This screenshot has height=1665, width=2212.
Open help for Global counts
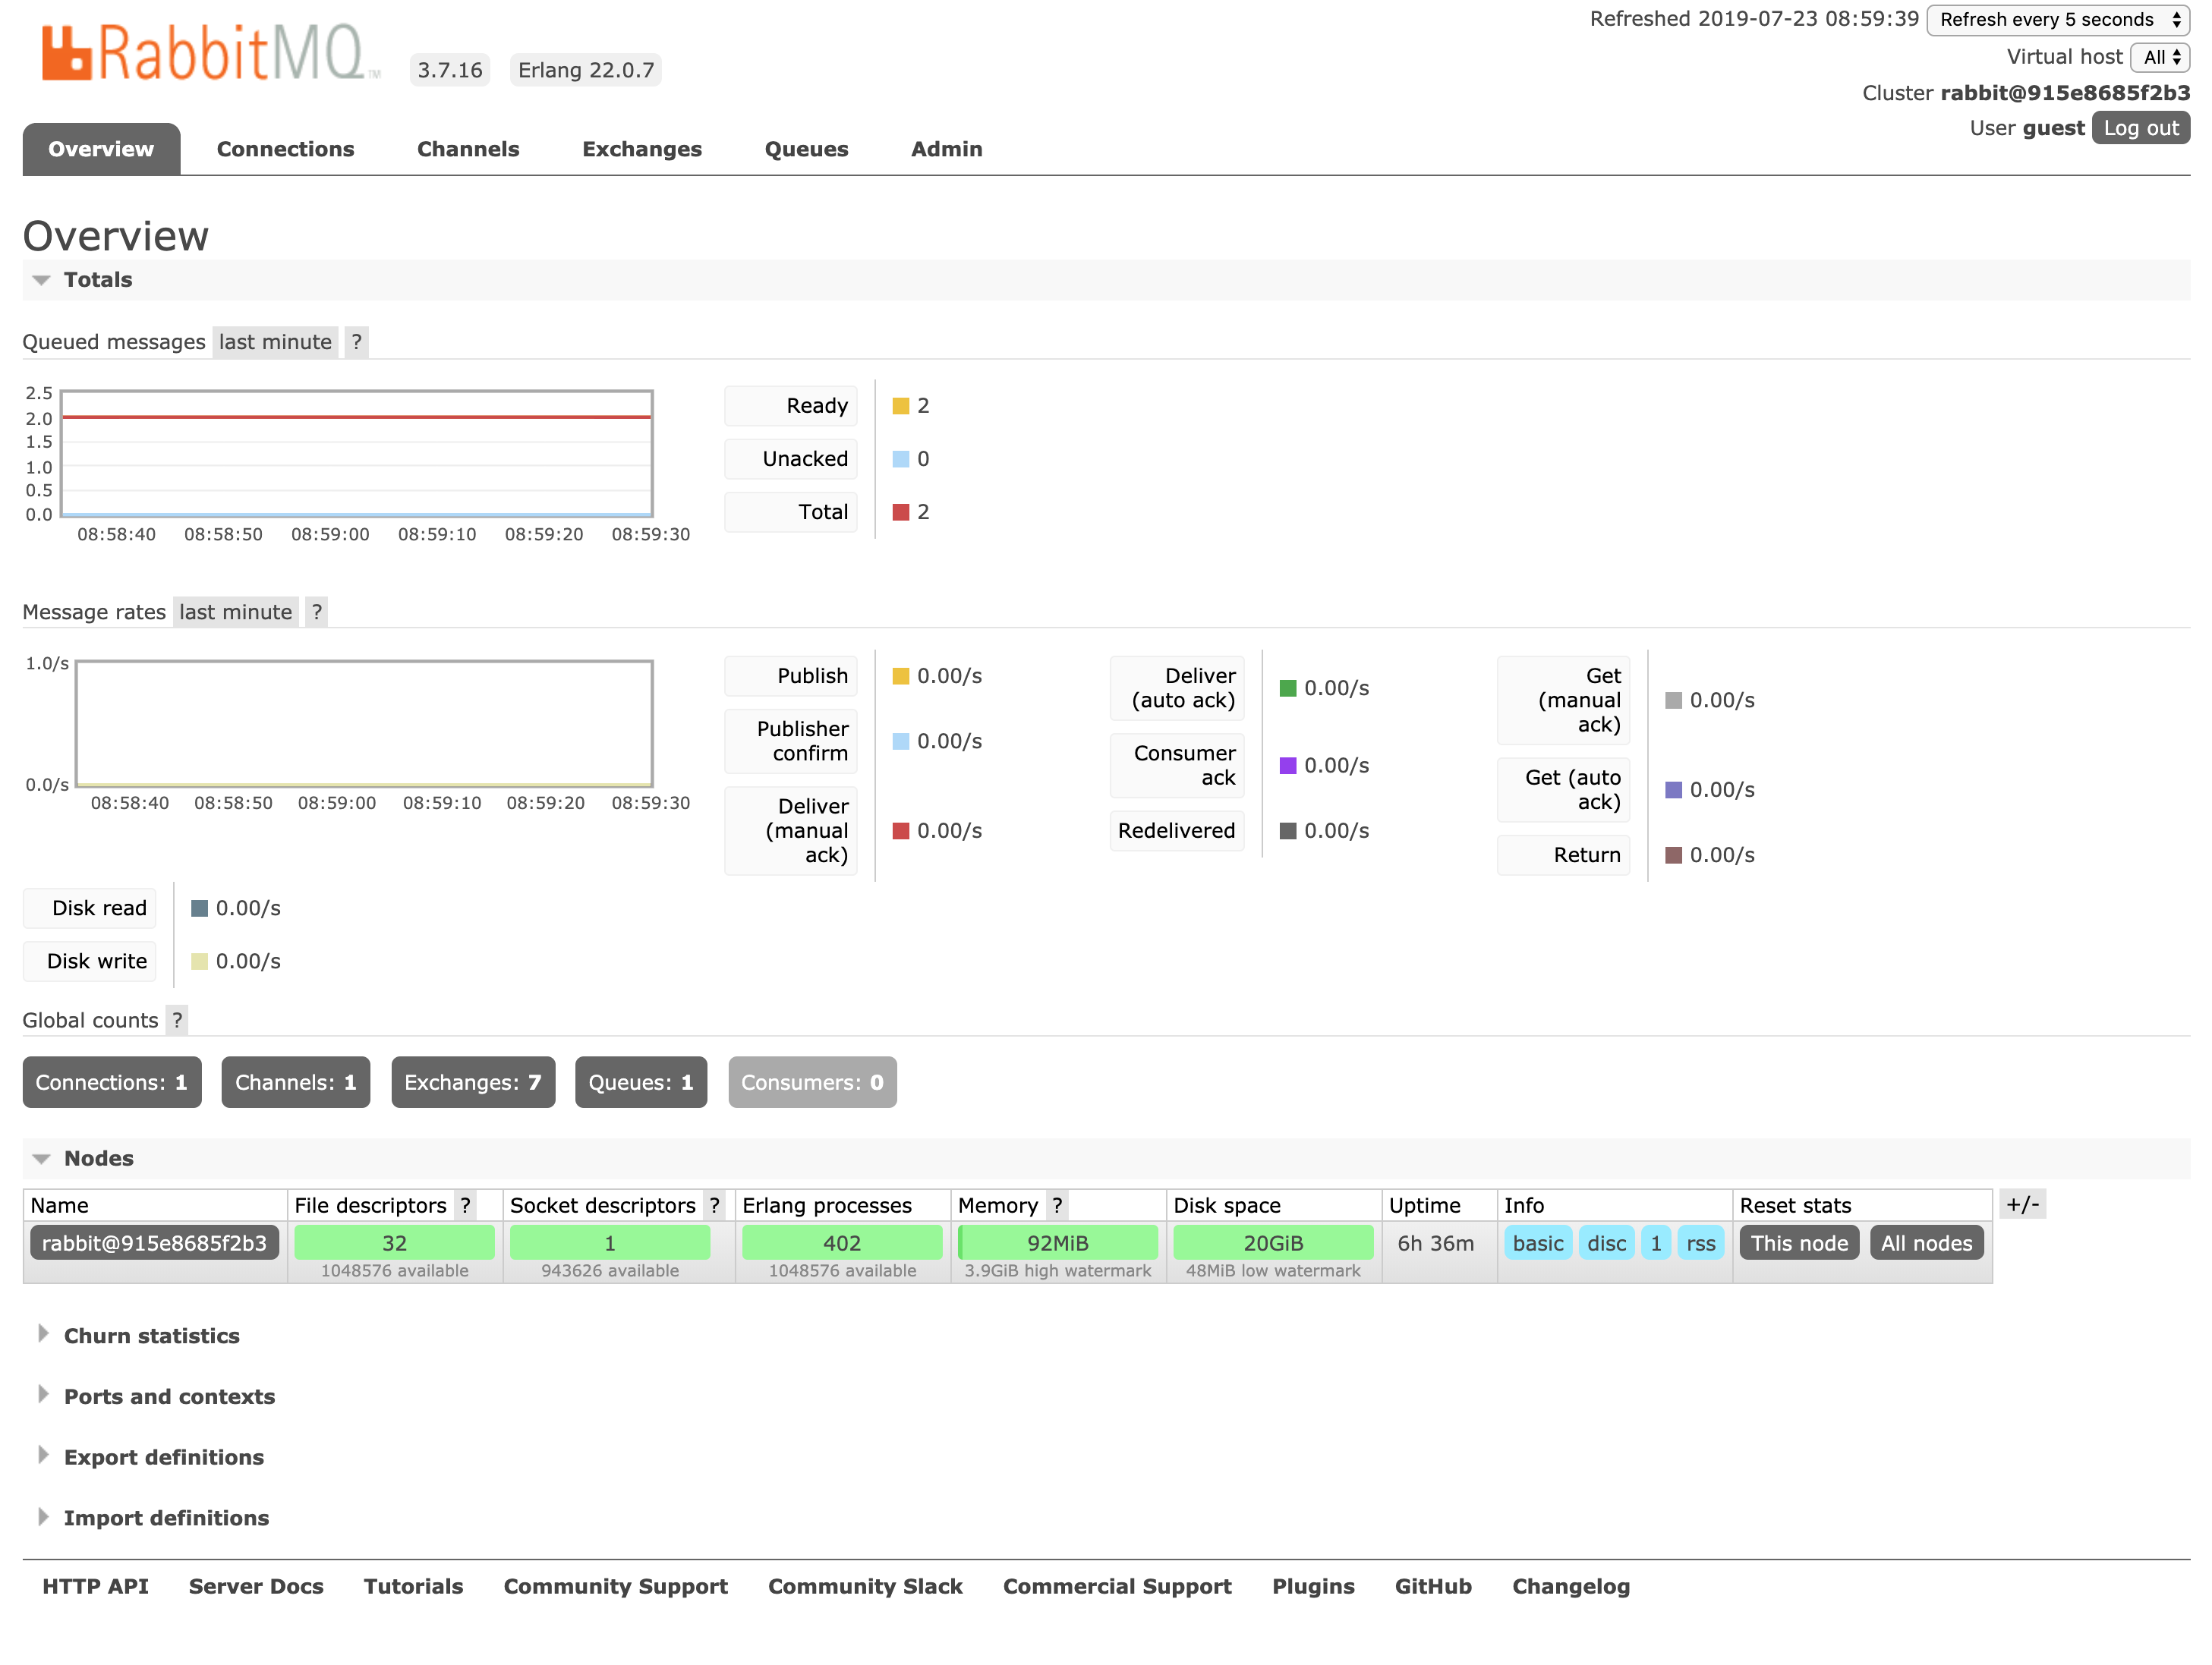177,1020
